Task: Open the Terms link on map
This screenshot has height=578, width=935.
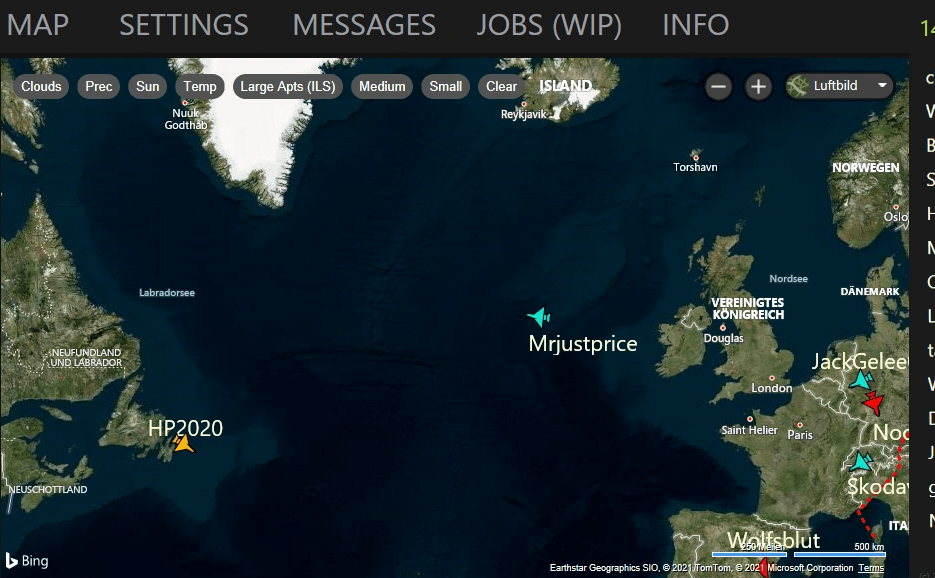Action: [x=871, y=568]
